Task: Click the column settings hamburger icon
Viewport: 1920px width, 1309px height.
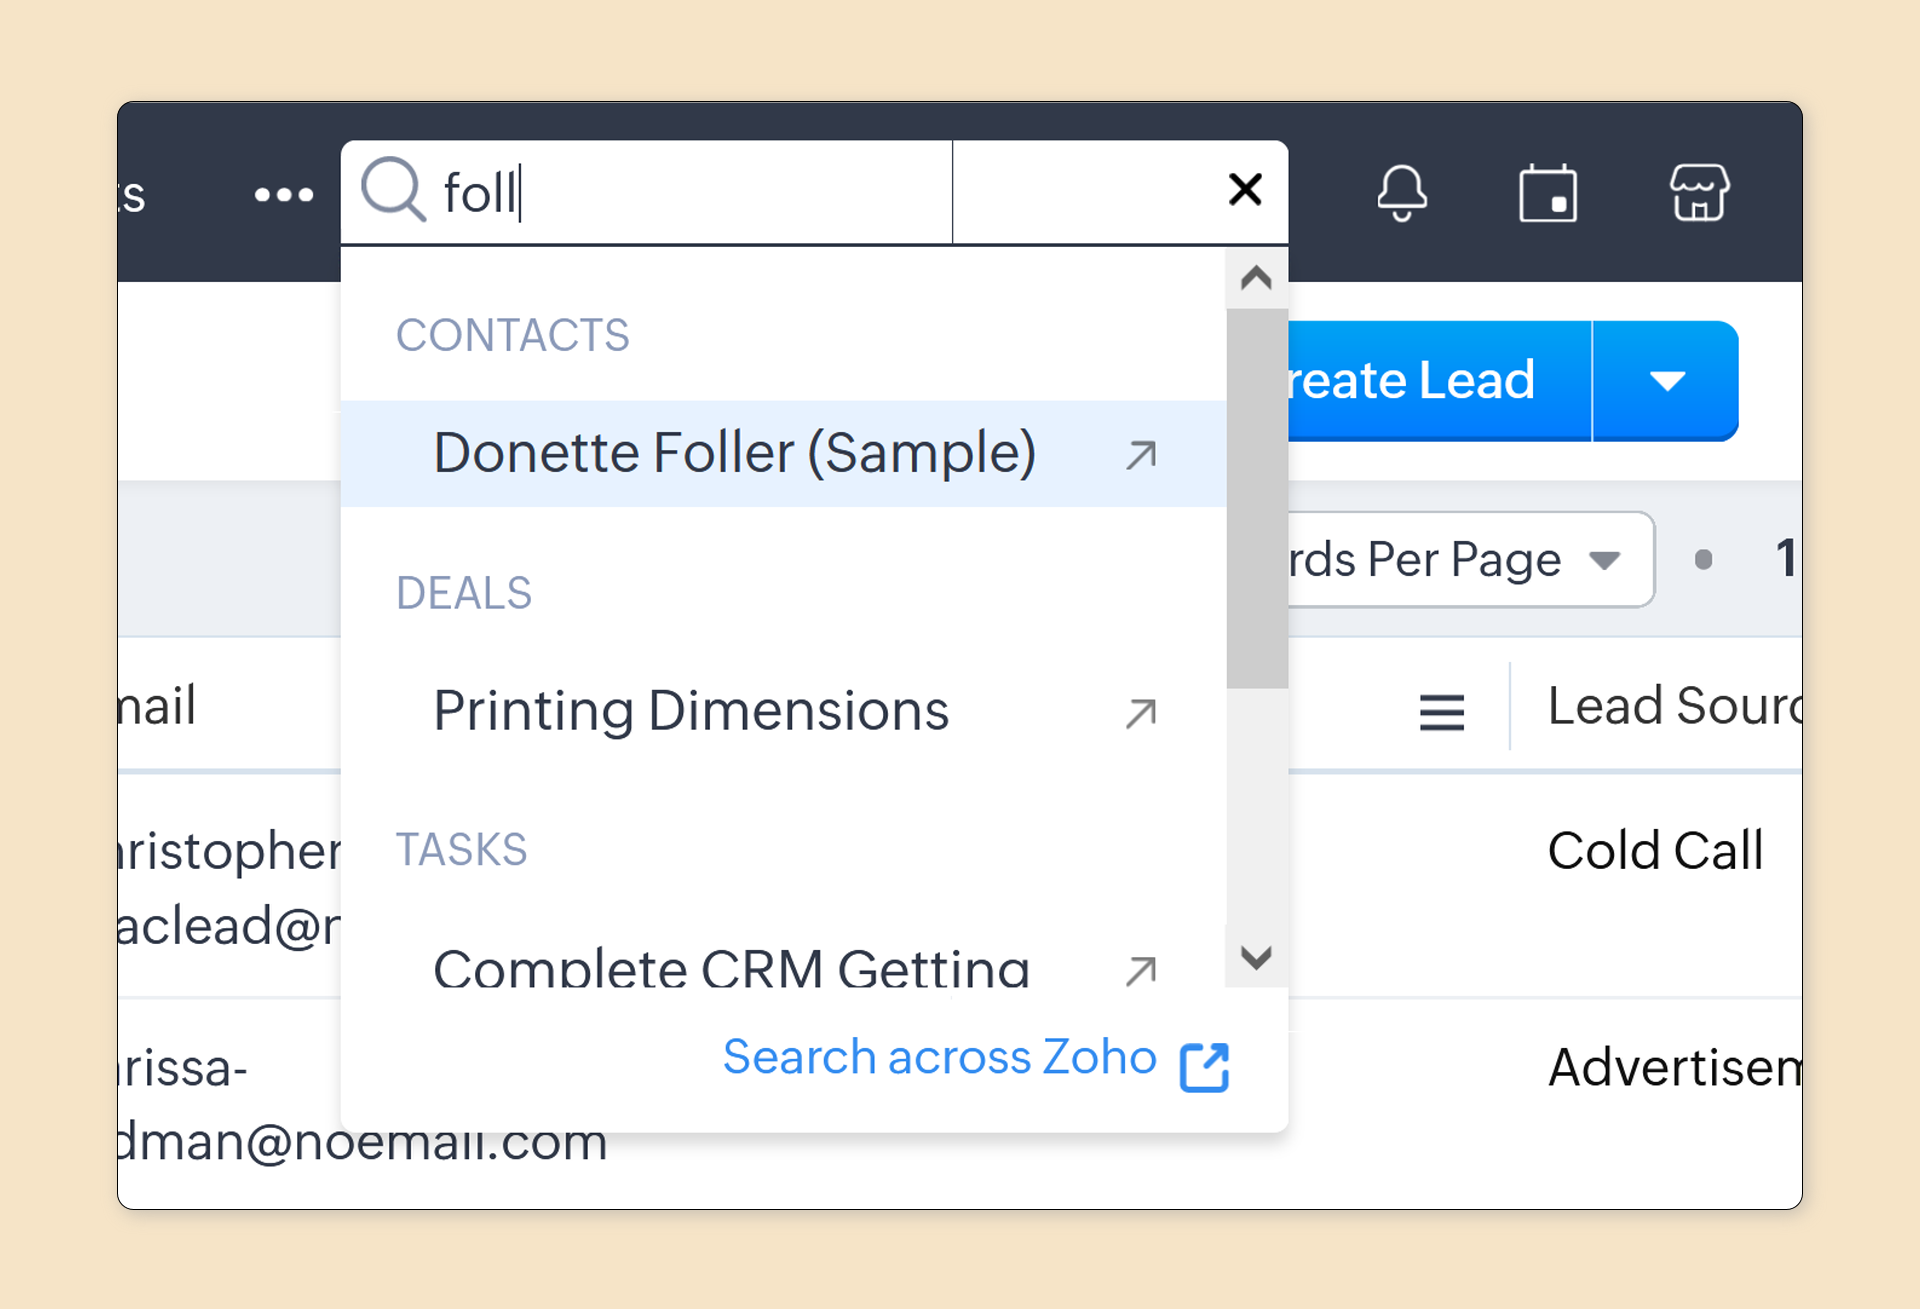Action: 1441,713
